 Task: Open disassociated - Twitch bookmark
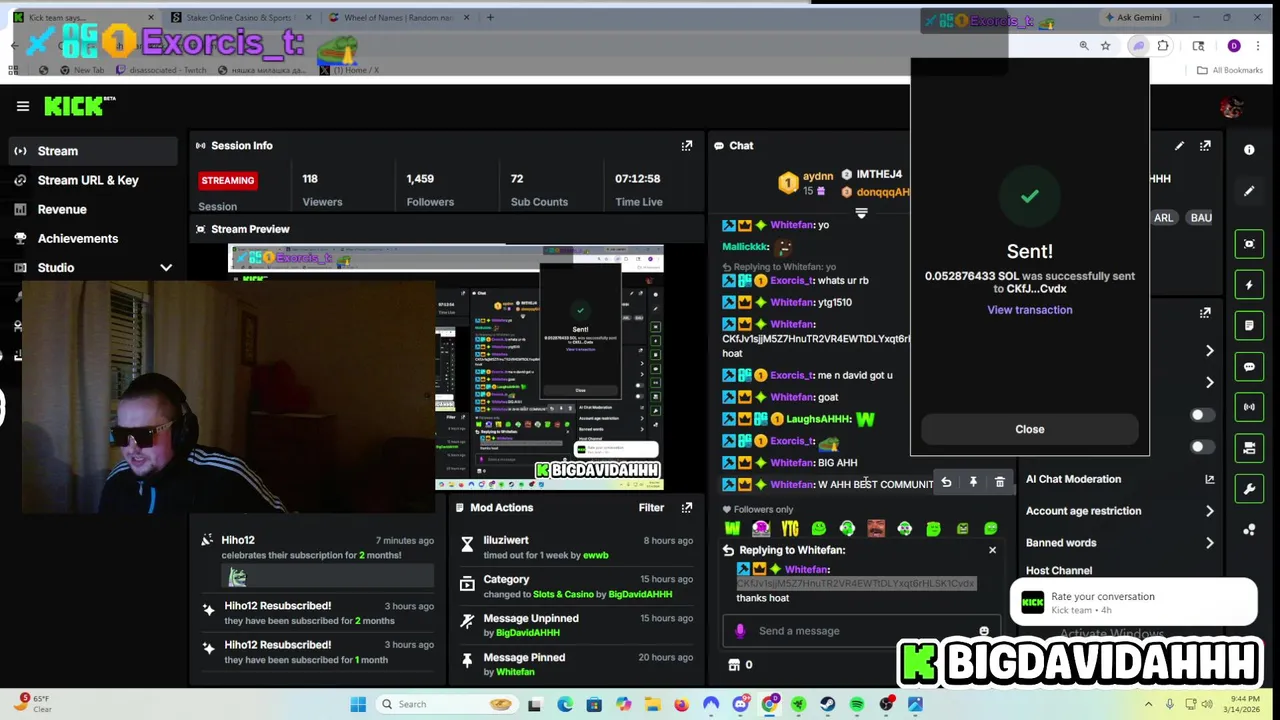[160, 70]
